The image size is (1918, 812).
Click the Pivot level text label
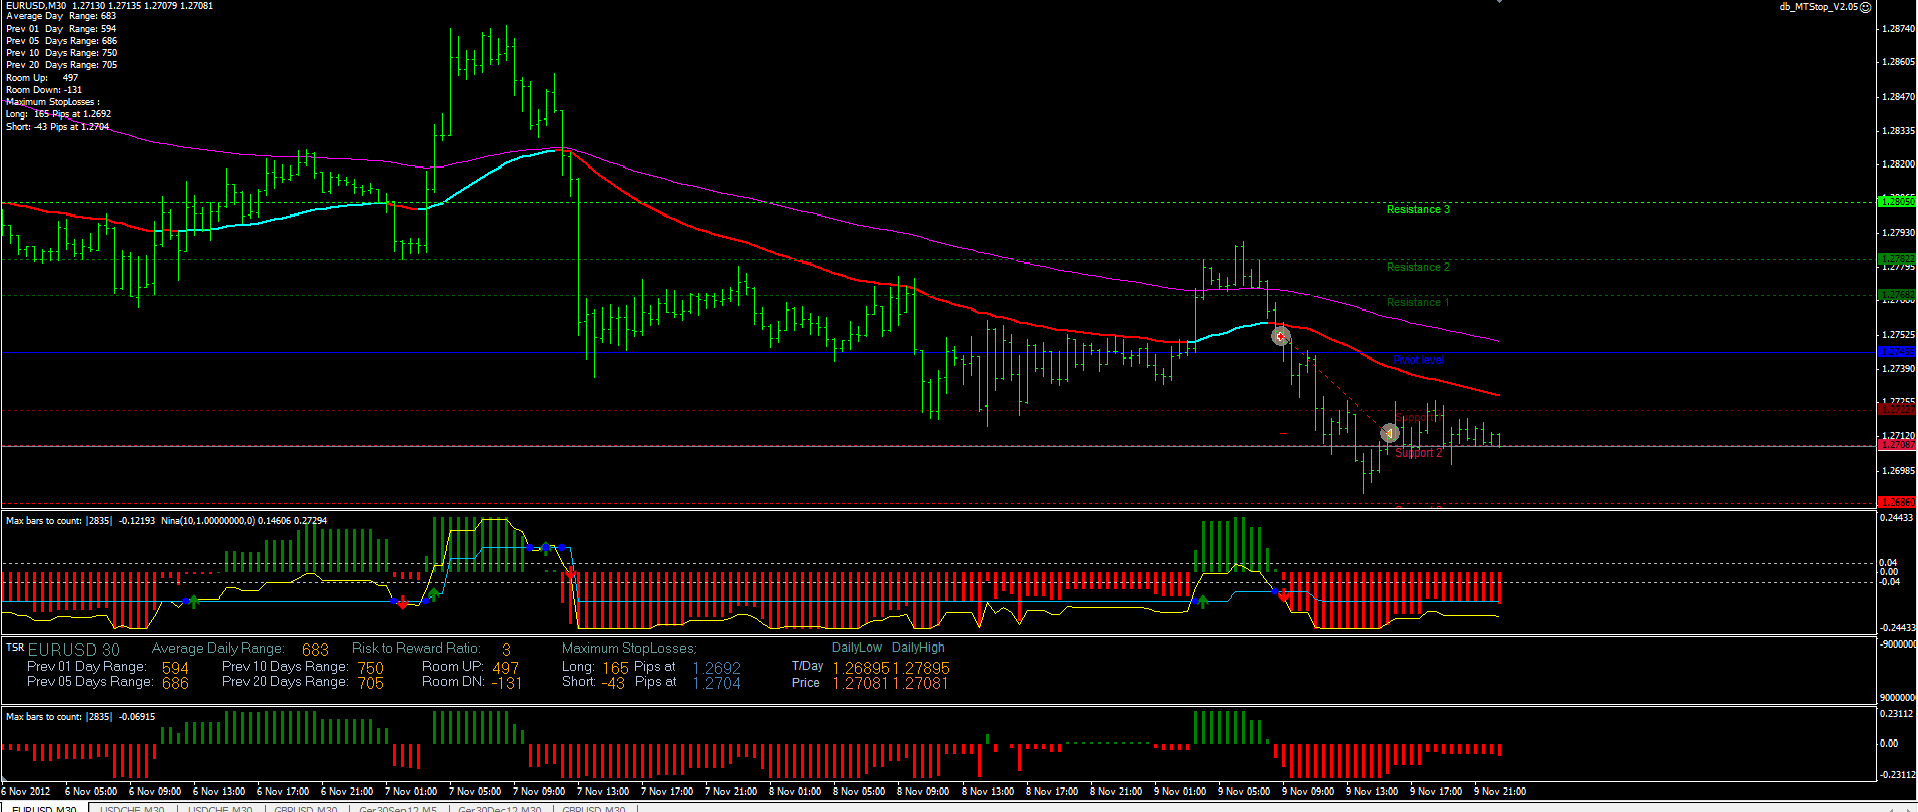point(1418,360)
